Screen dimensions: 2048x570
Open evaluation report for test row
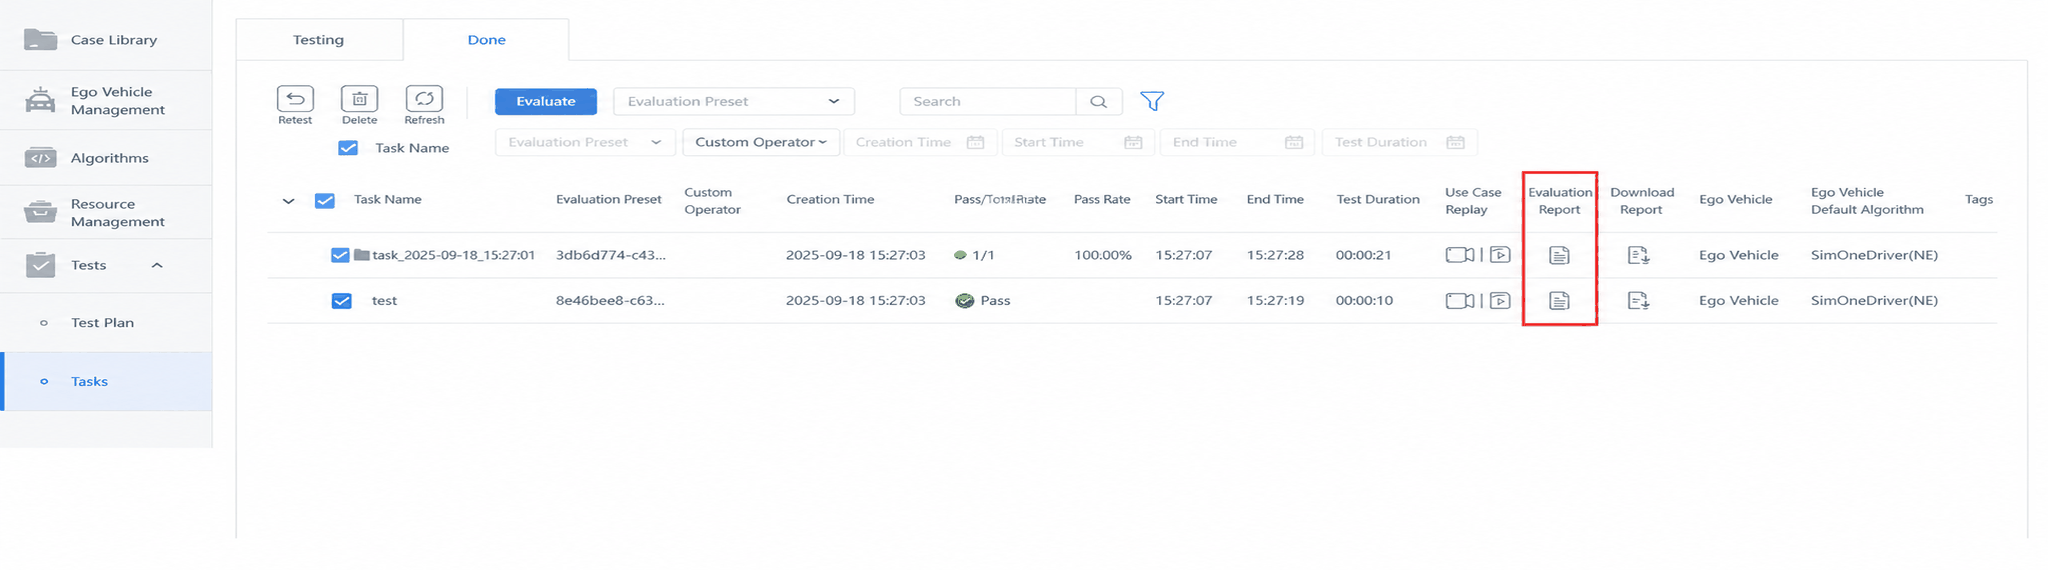click(x=1559, y=300)
